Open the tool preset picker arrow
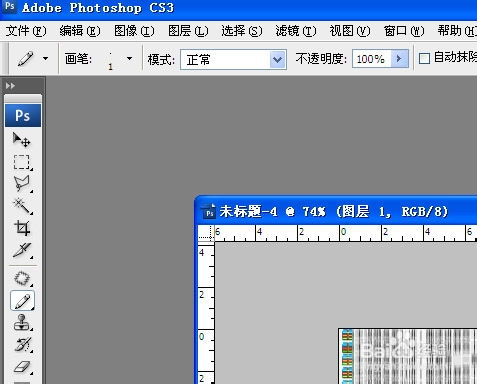The height and width of the screenshot is (384, 477). (45, 59)
